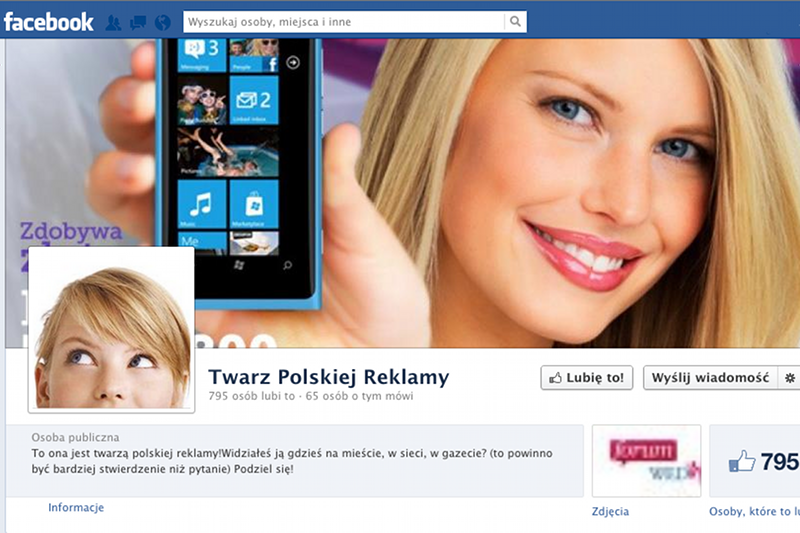The height and width of the screenshot is (533, 800).
Task: Click the Osoba publiczna category text
Action: pos(76,437)
